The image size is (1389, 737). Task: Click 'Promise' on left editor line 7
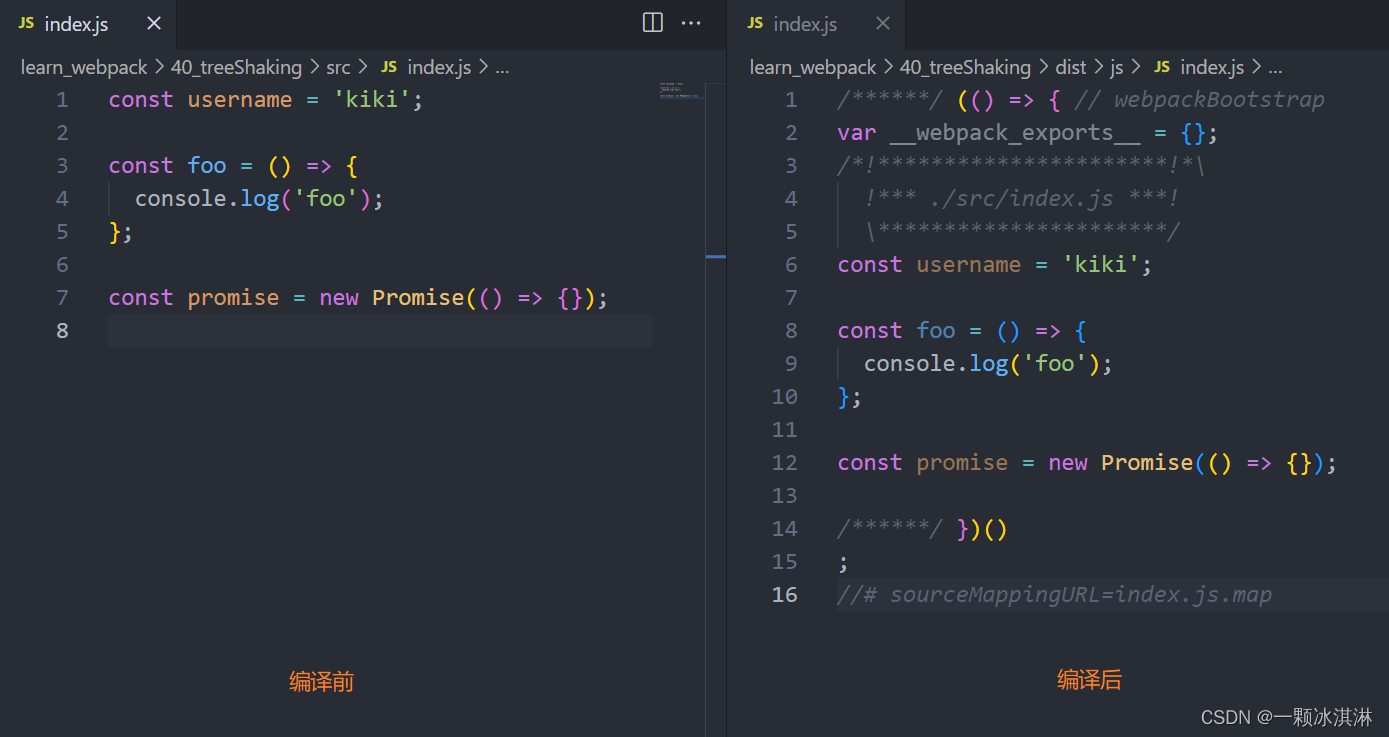point(418,297)
